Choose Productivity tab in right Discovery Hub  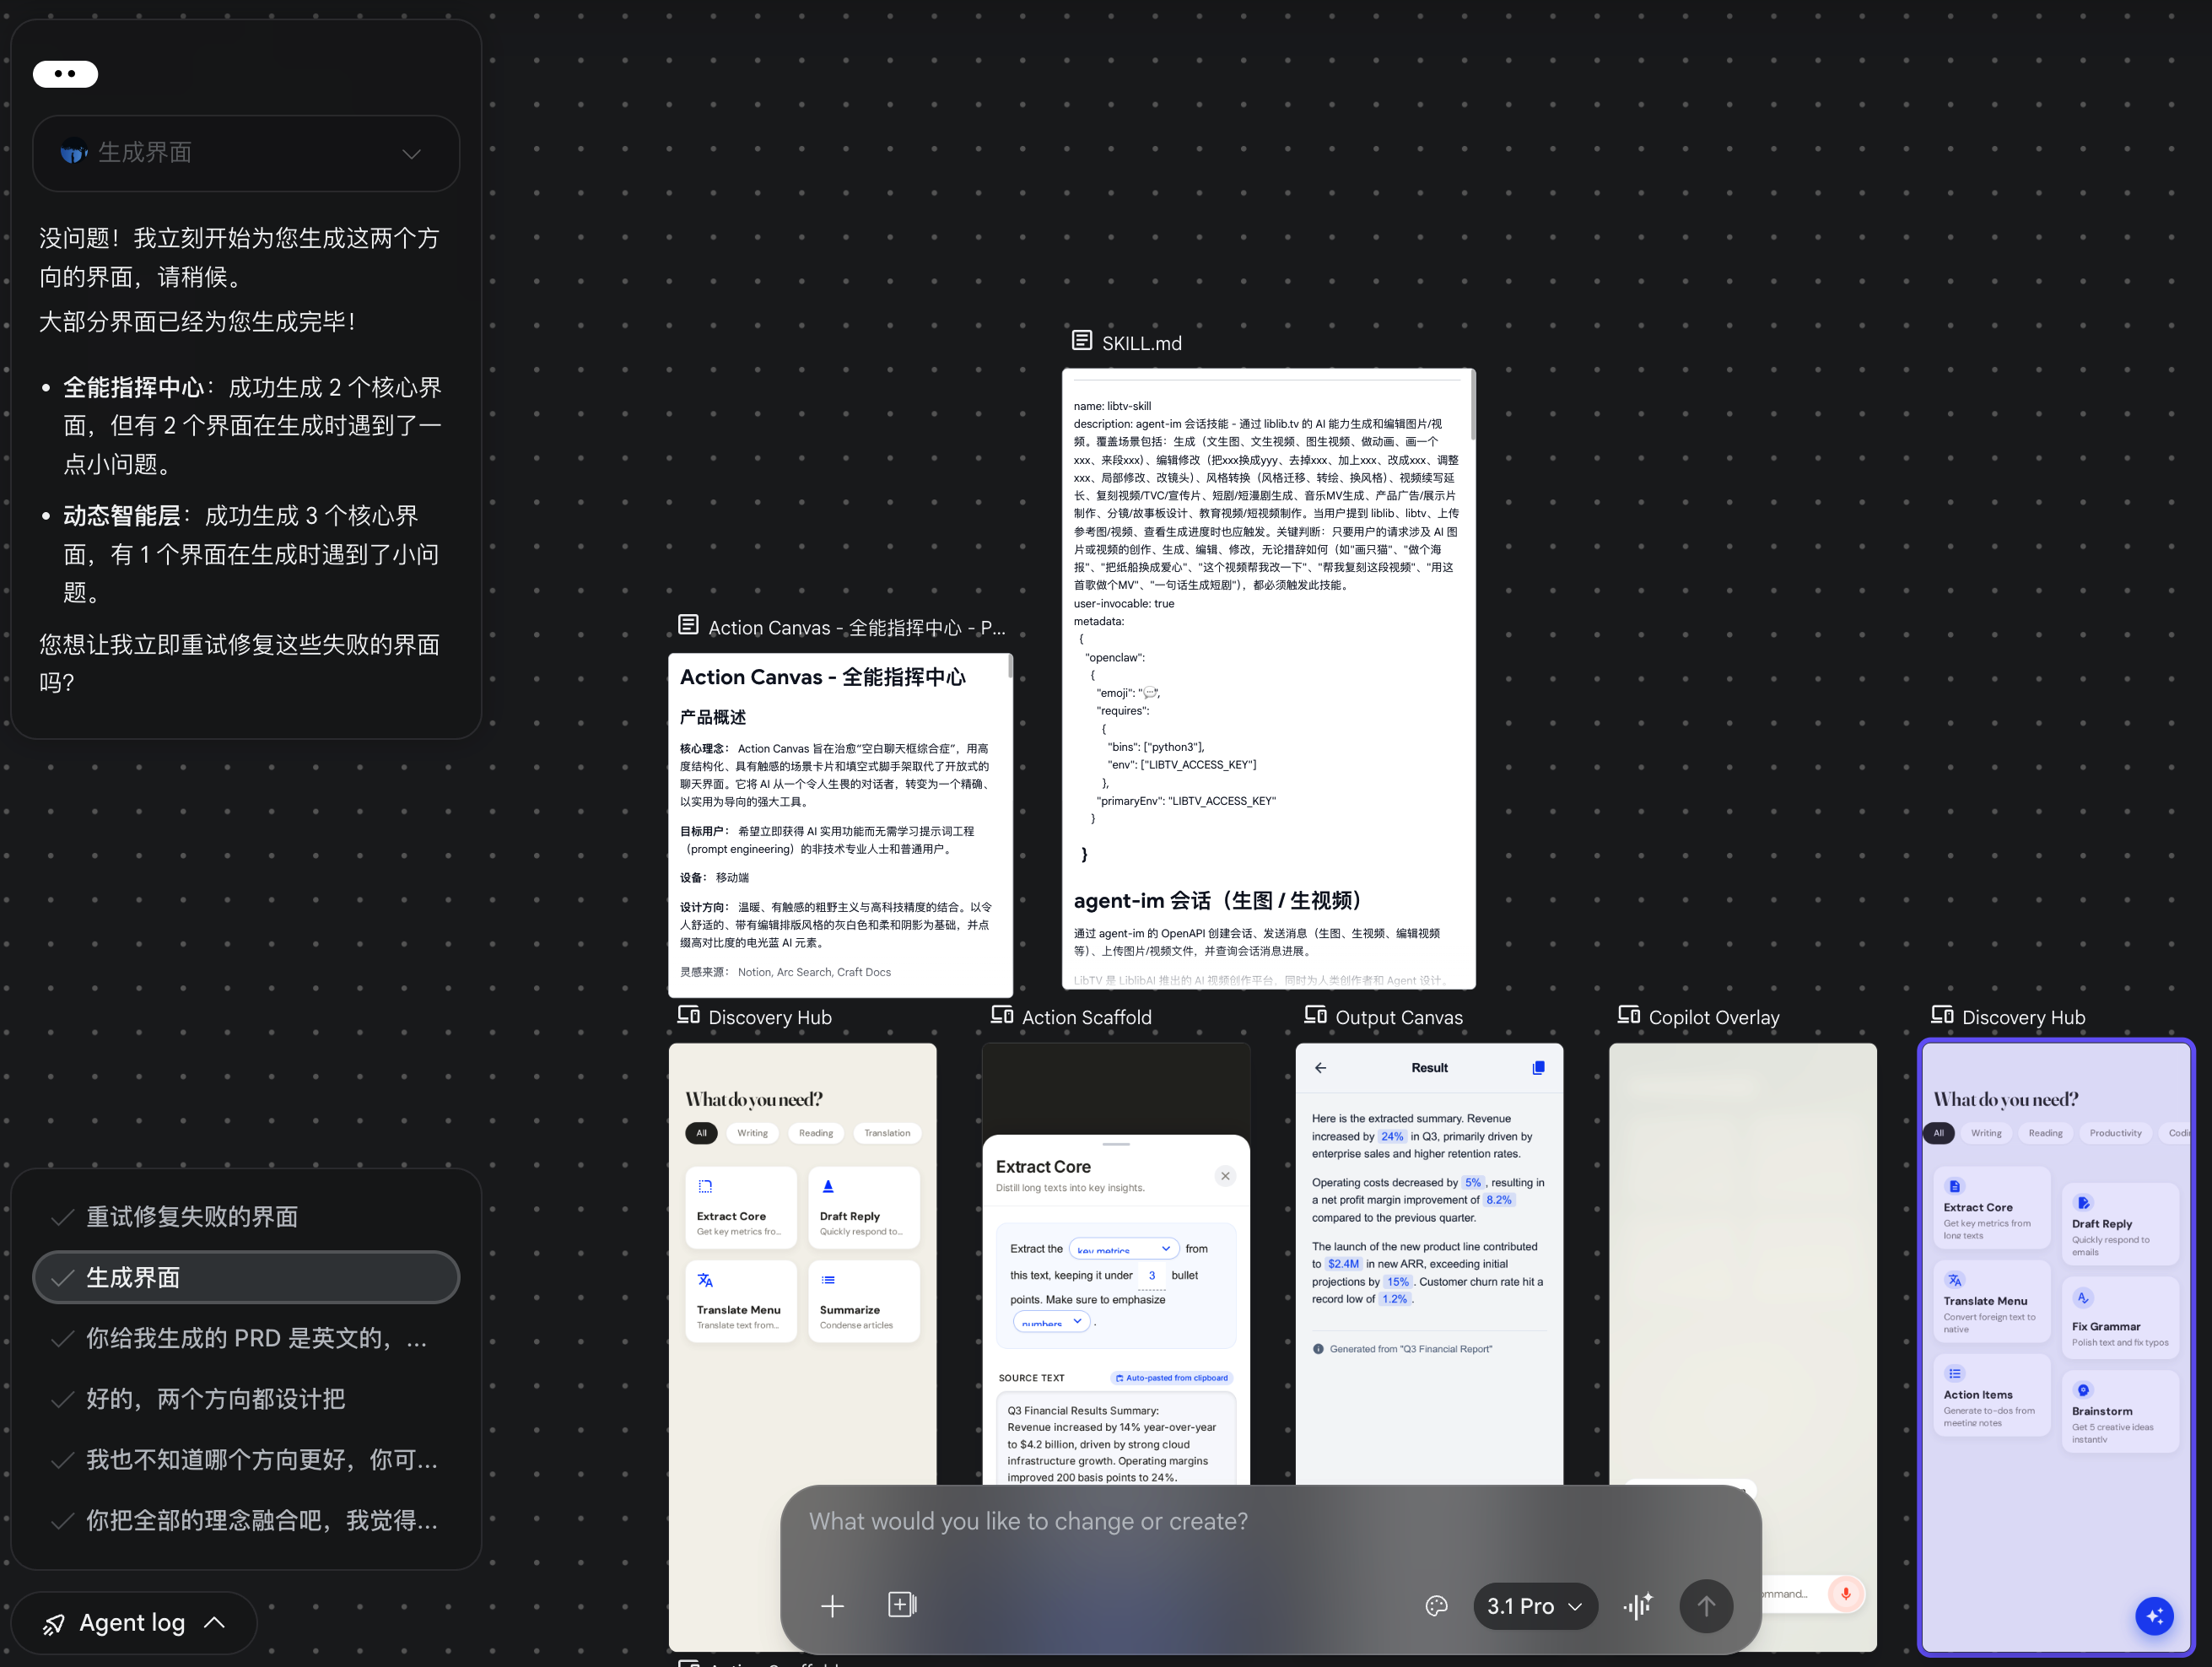(x=2115, y=1133)
